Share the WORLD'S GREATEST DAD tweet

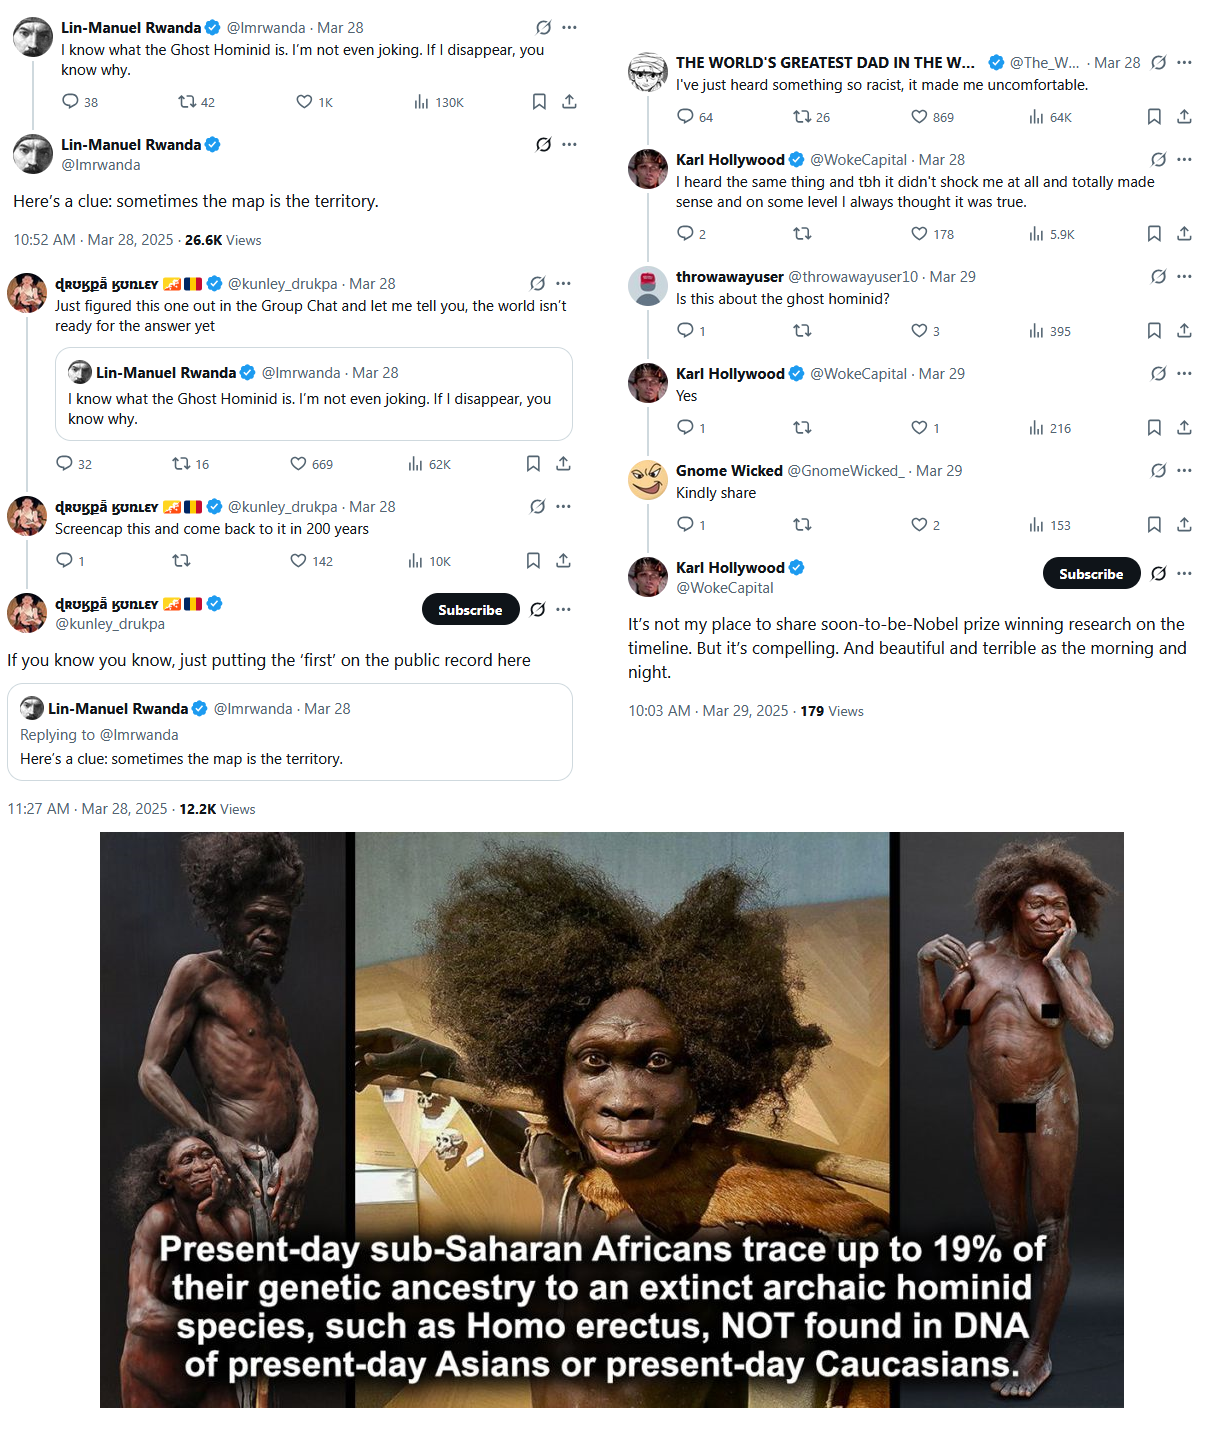click(1184, 117)
